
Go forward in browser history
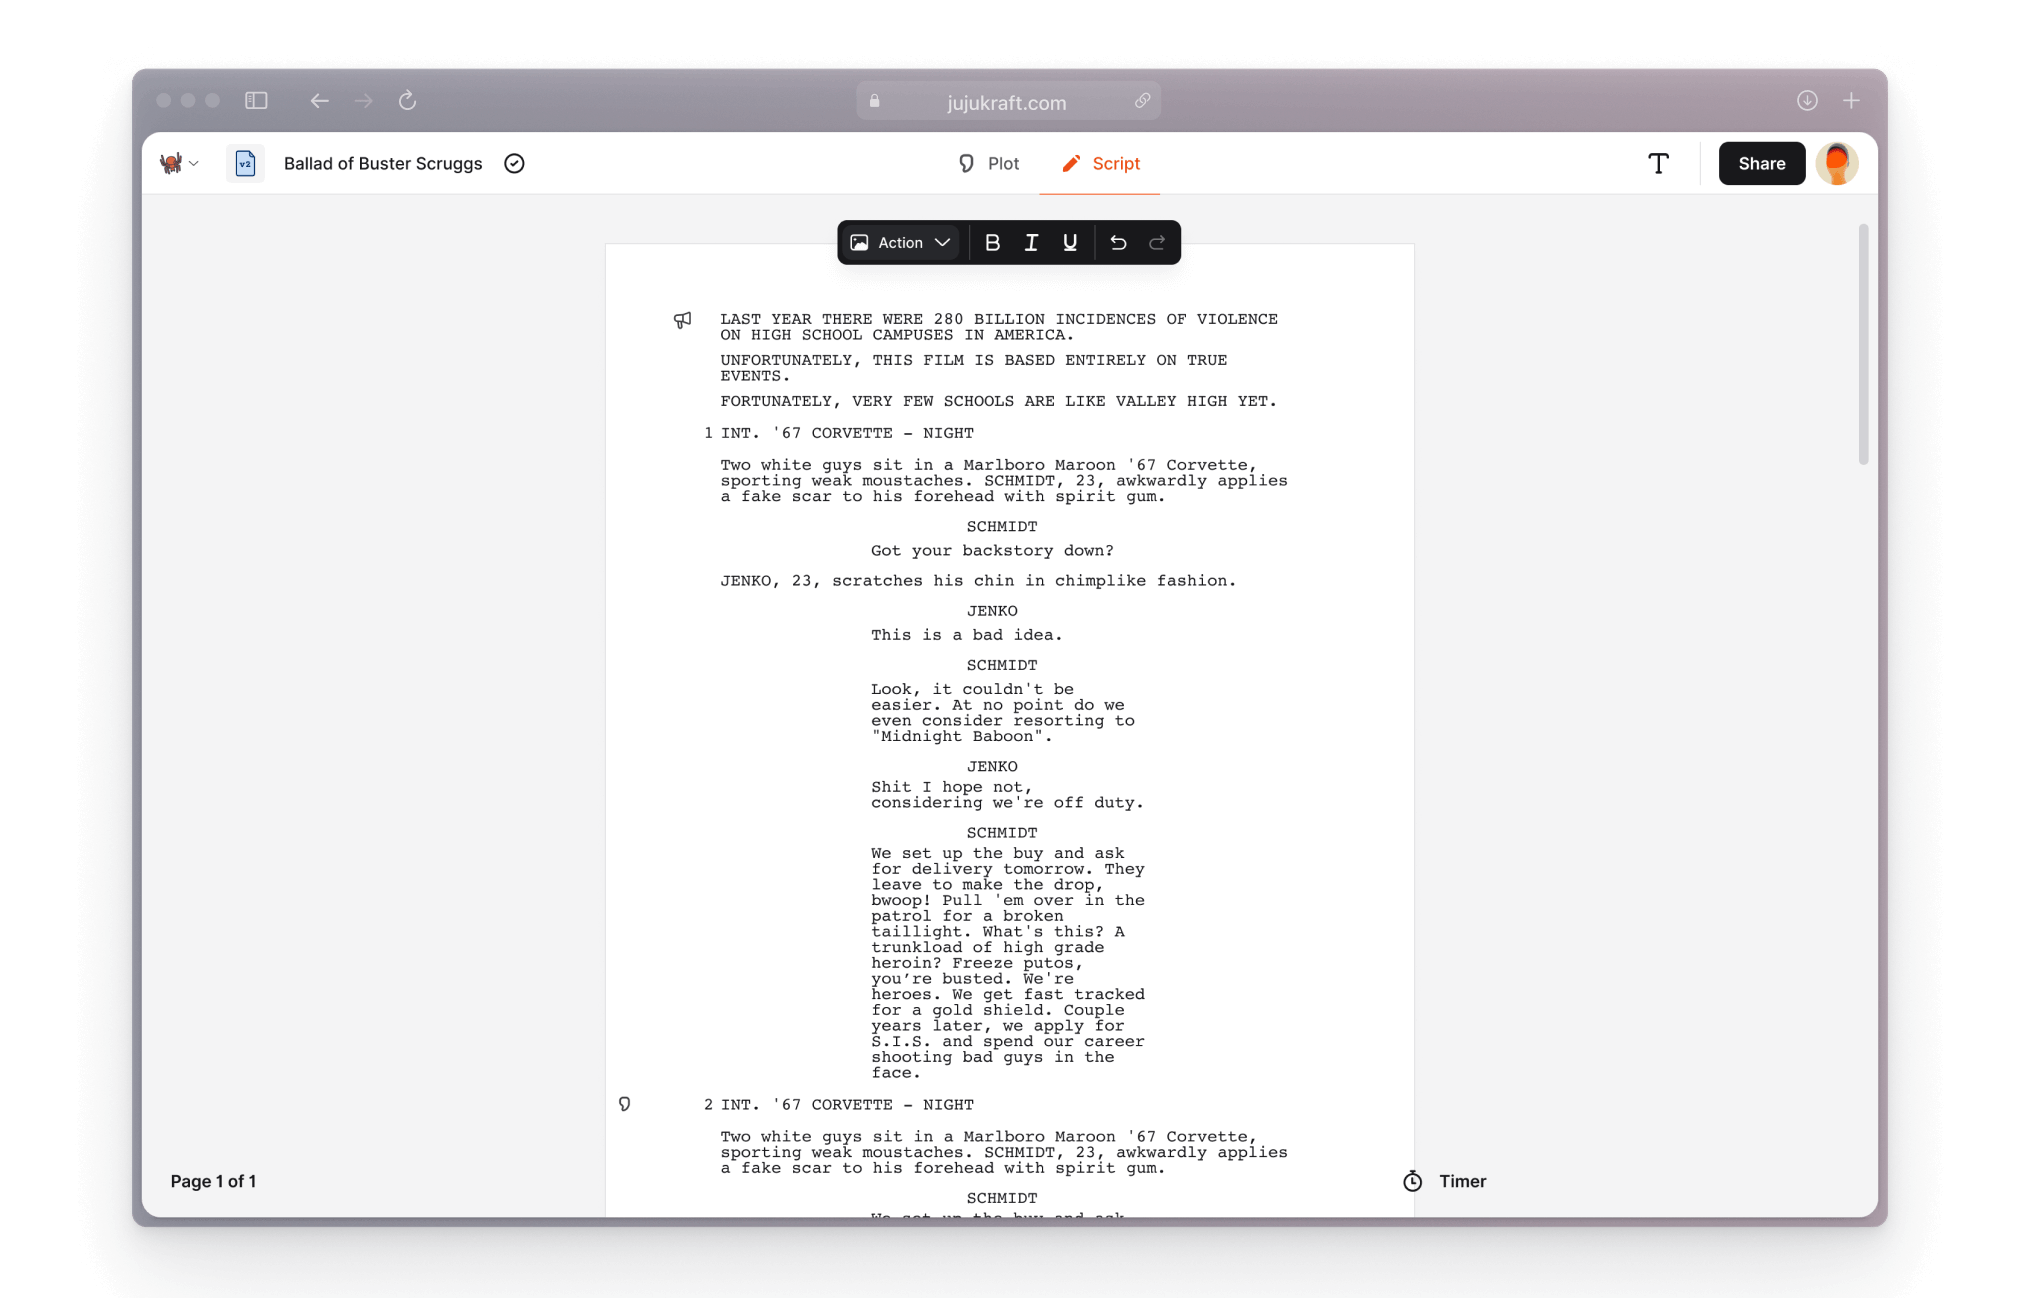coord(363,100)
